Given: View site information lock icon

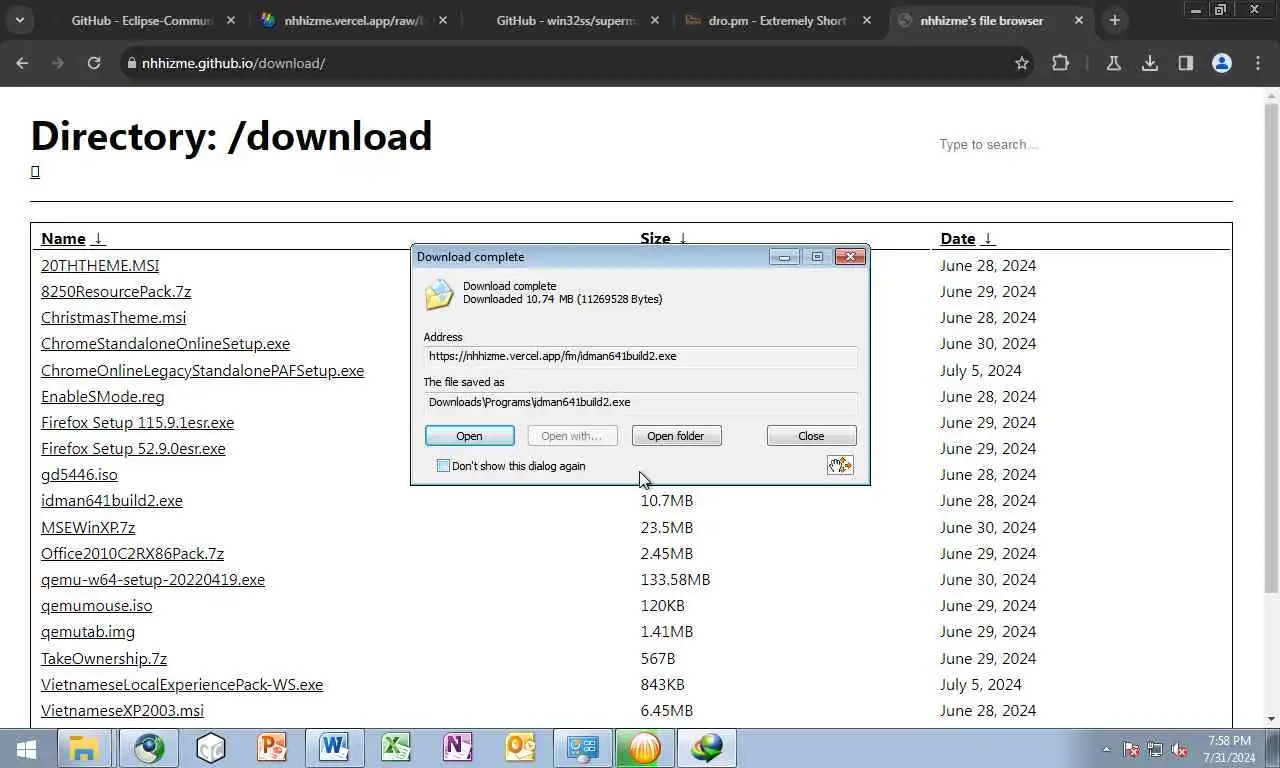Looking at the screenshot, I should [131, 63].
